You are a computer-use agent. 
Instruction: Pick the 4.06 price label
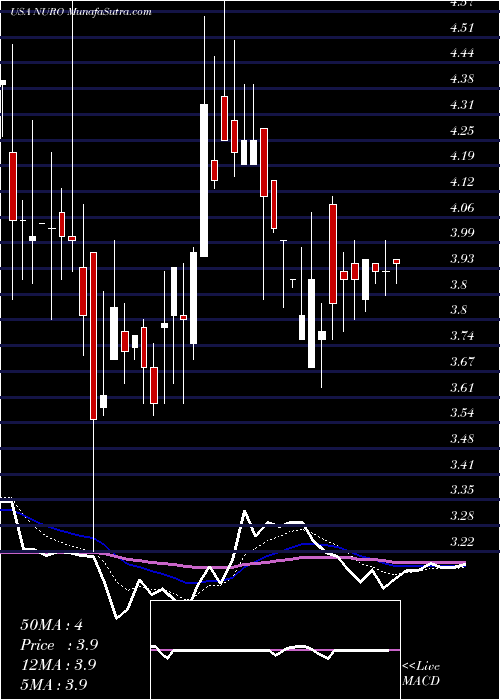pyautogui.click(x=461, y=208)
